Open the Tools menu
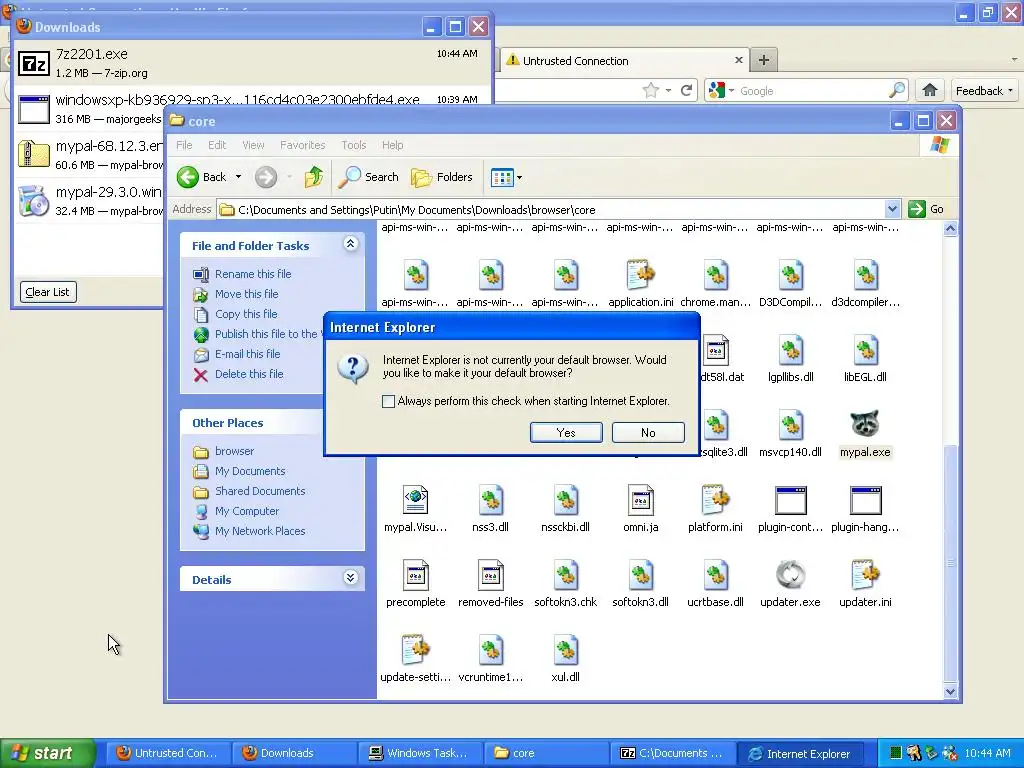The height and width of the screenshot is (768, 1024). click(x=353, y=145)
